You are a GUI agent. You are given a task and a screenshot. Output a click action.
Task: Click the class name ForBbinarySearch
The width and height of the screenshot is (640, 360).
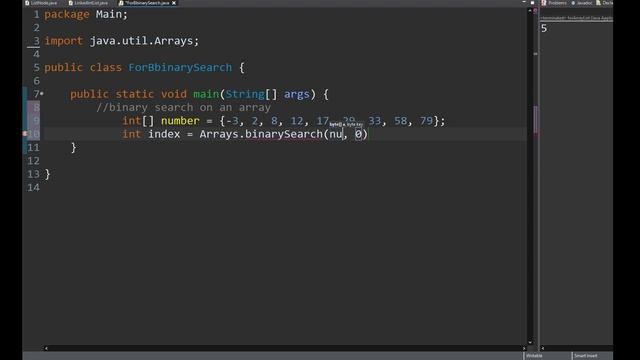[180, 67]
